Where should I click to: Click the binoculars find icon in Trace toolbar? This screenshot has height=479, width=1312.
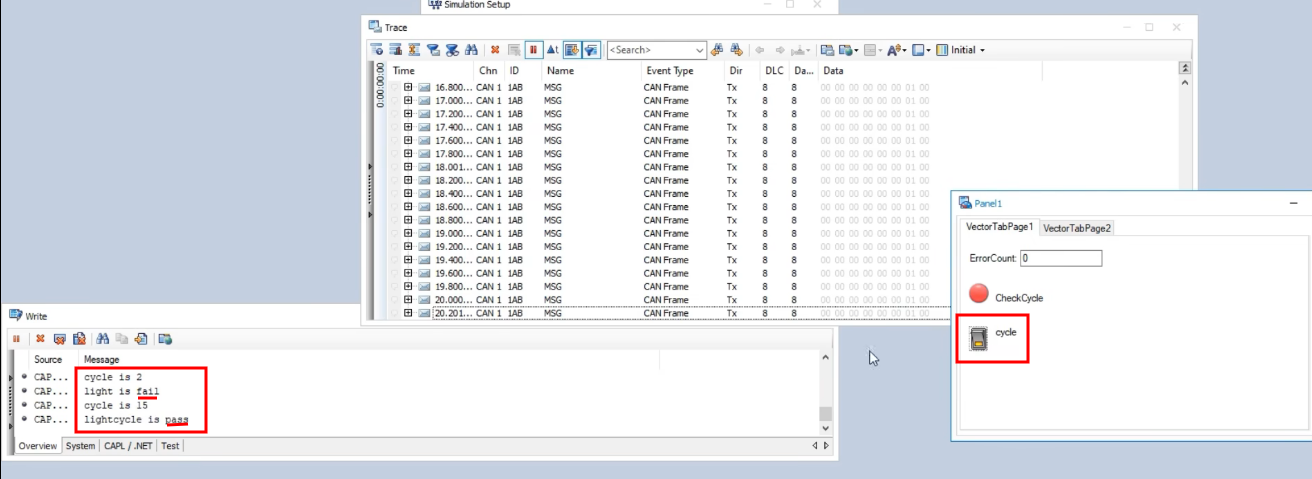coord(471,49)
